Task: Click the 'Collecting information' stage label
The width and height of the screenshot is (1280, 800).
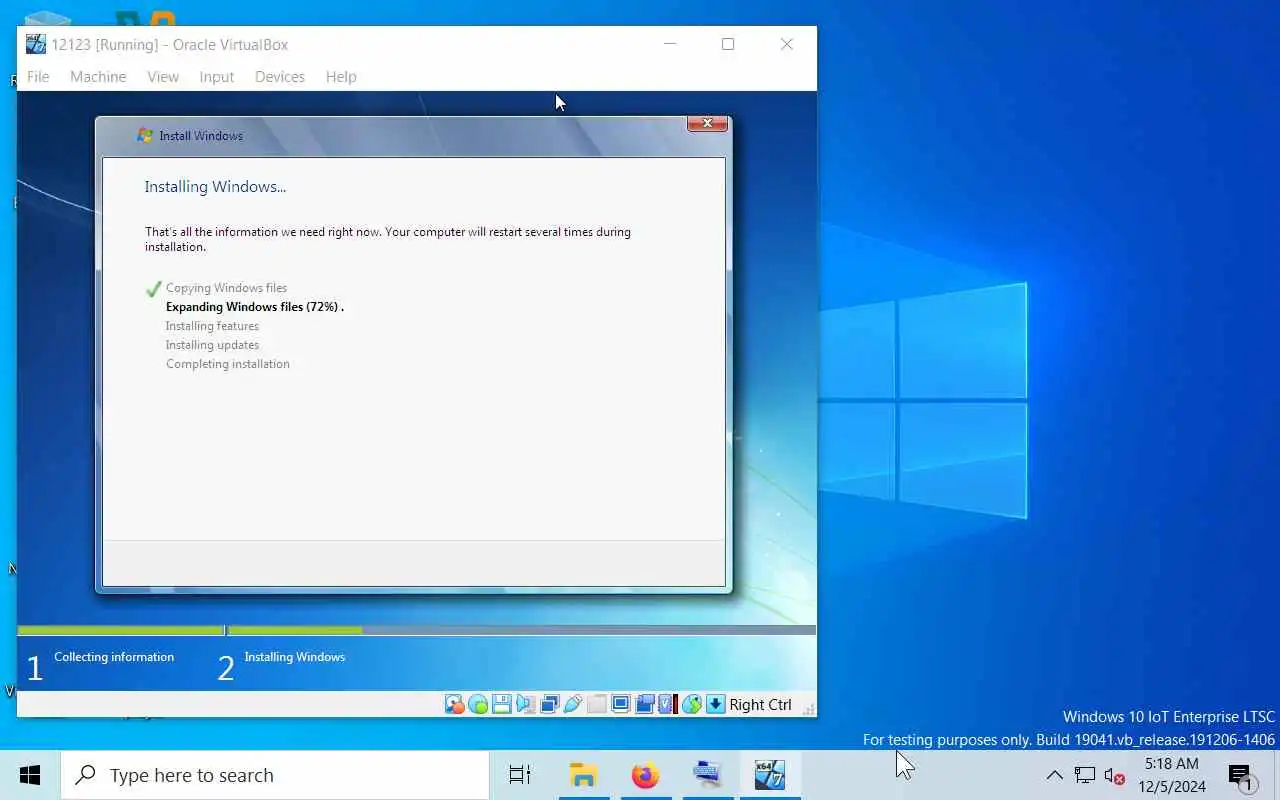Action: tap(114, 657)
